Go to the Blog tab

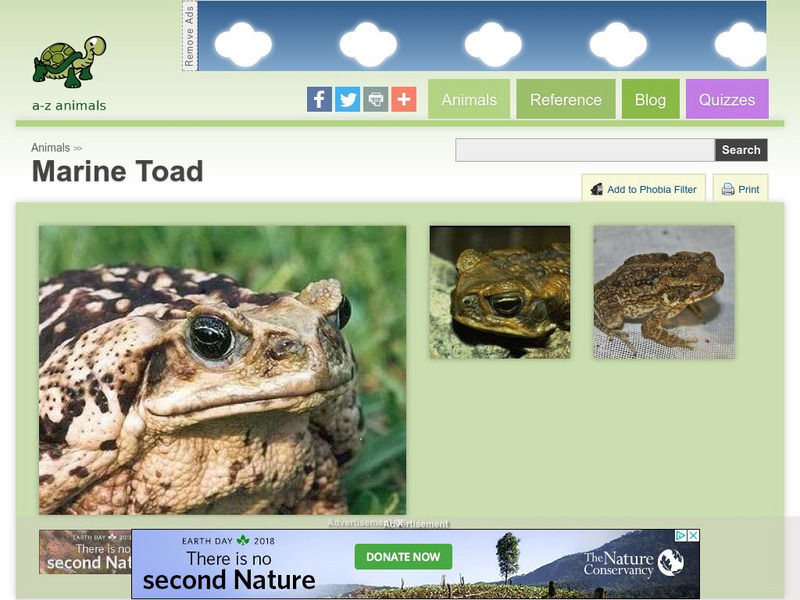coord(651,99)
